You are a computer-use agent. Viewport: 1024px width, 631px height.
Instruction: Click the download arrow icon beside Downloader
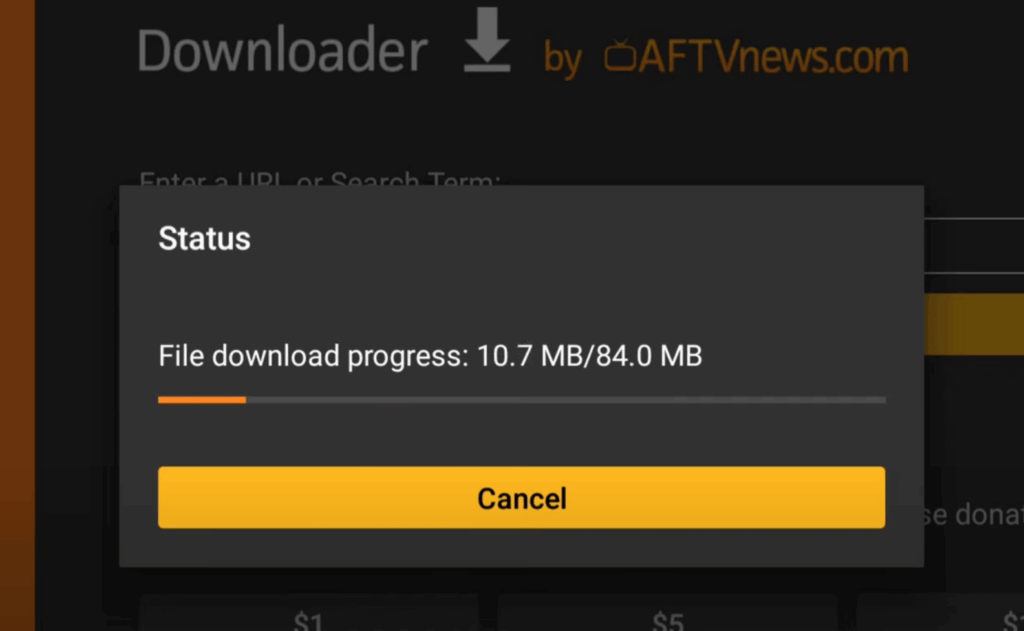click(x=487, y=40)
